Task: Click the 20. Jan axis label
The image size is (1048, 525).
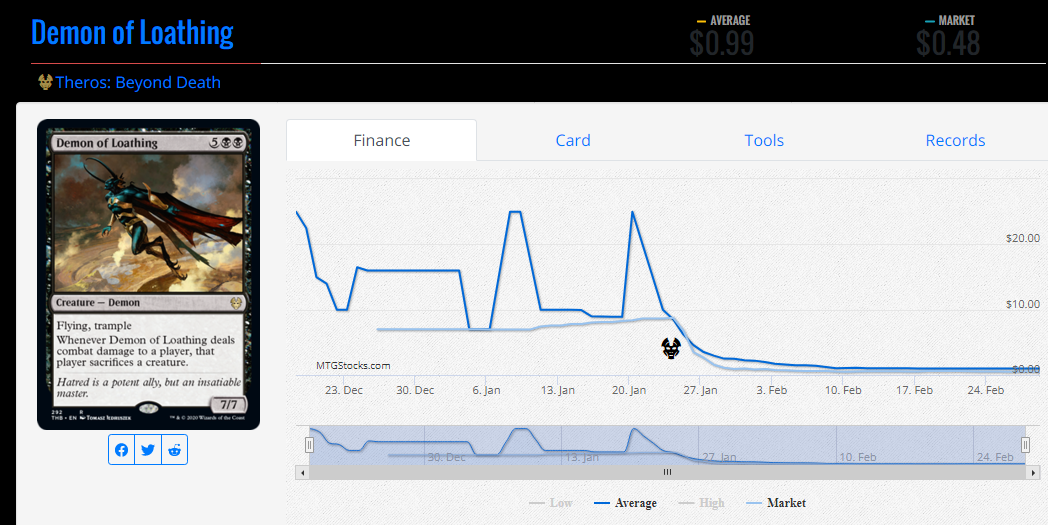Action: 629,390
